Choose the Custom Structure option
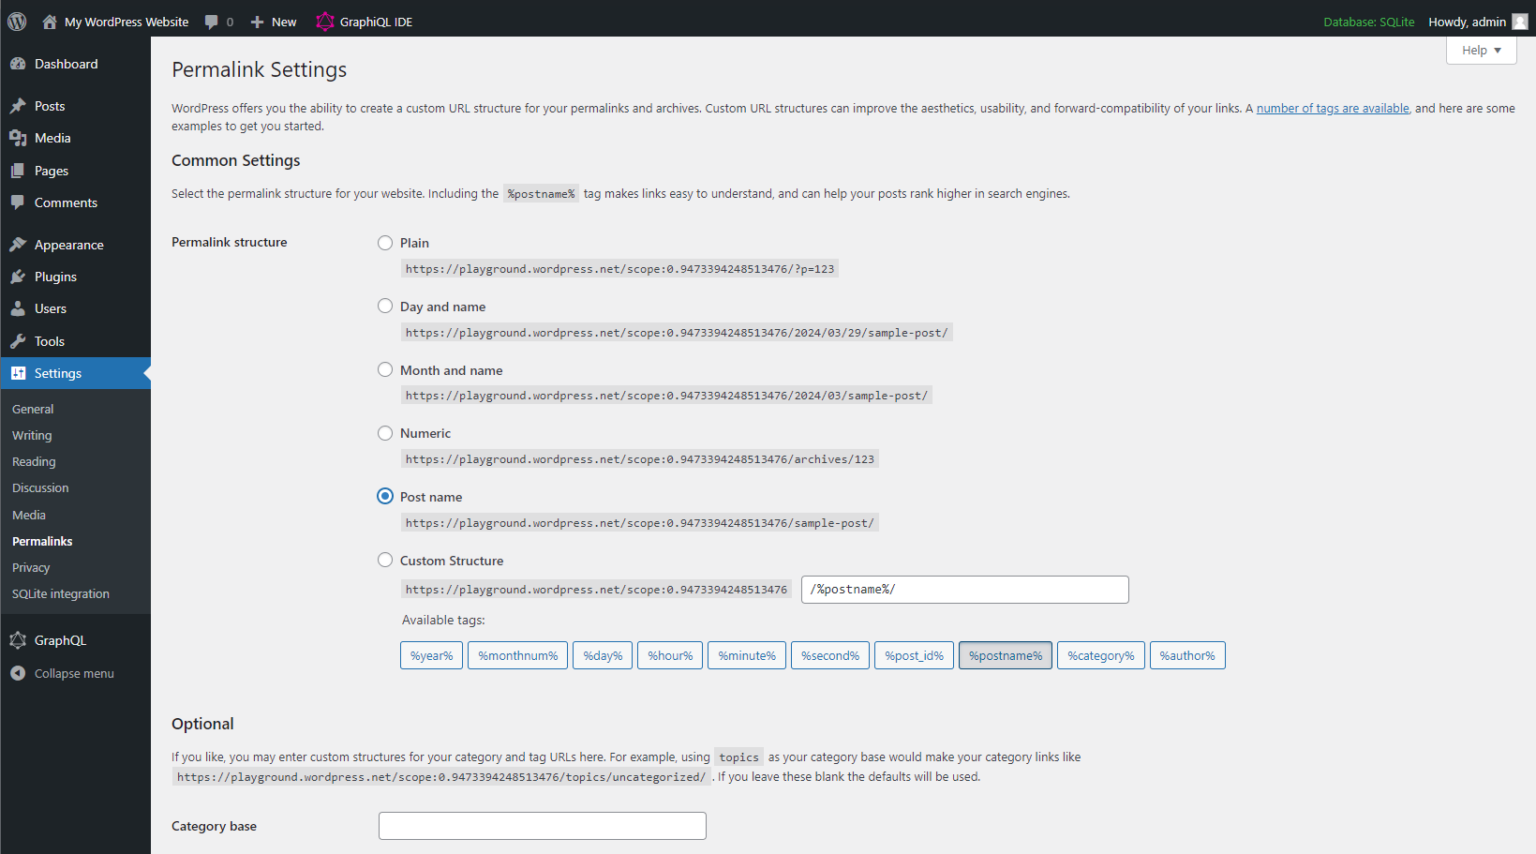1536x854 pixels. point(385,560)
